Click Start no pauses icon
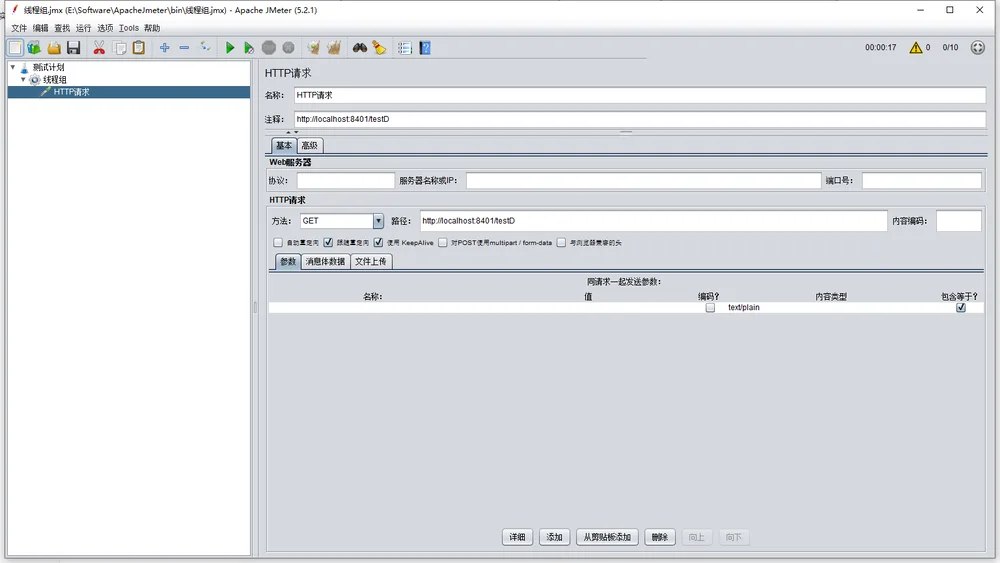1000x563 pixels. click(249, 48)
